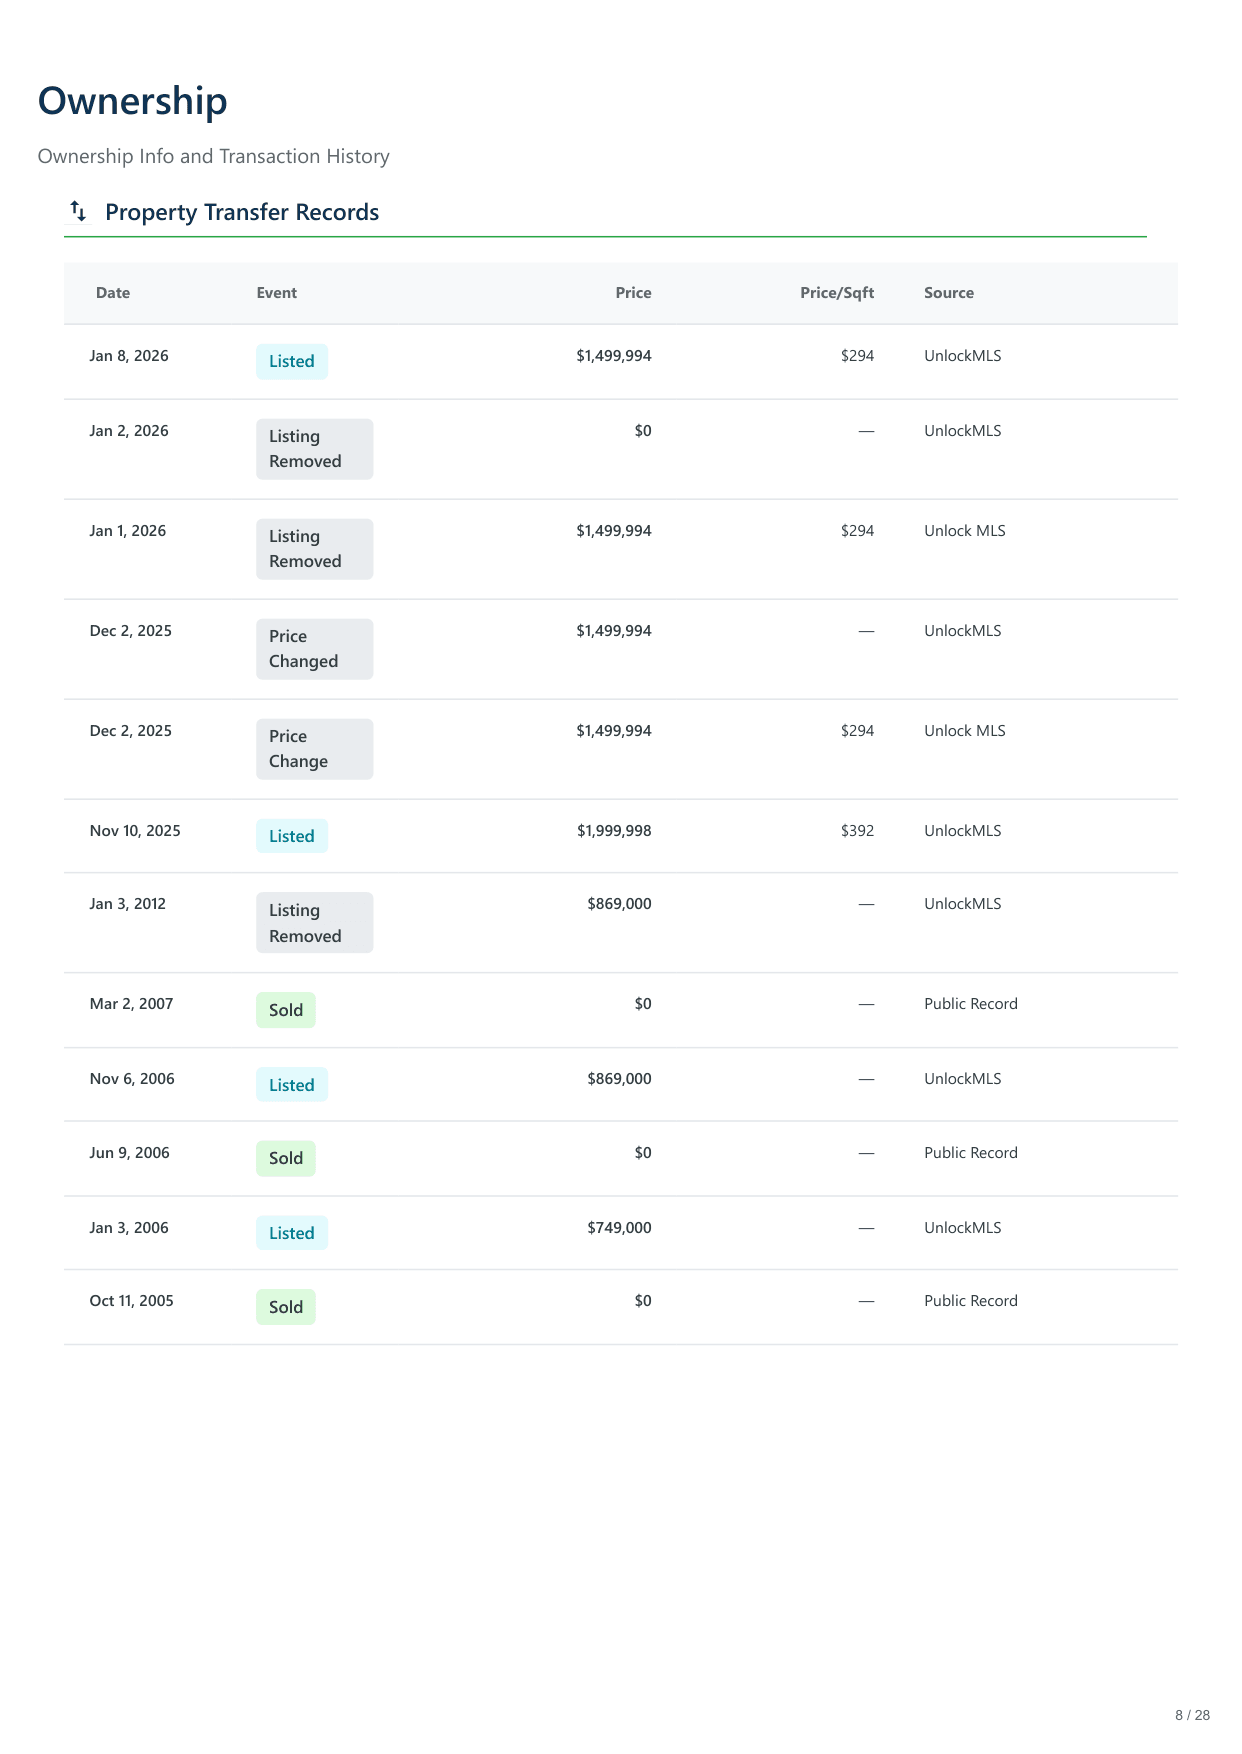Viewport: 1242px width, 1754px height.
Task: Click Public Record source for Mar 2, 2007
Action: pyautogui.click(x=970, y=1004)
